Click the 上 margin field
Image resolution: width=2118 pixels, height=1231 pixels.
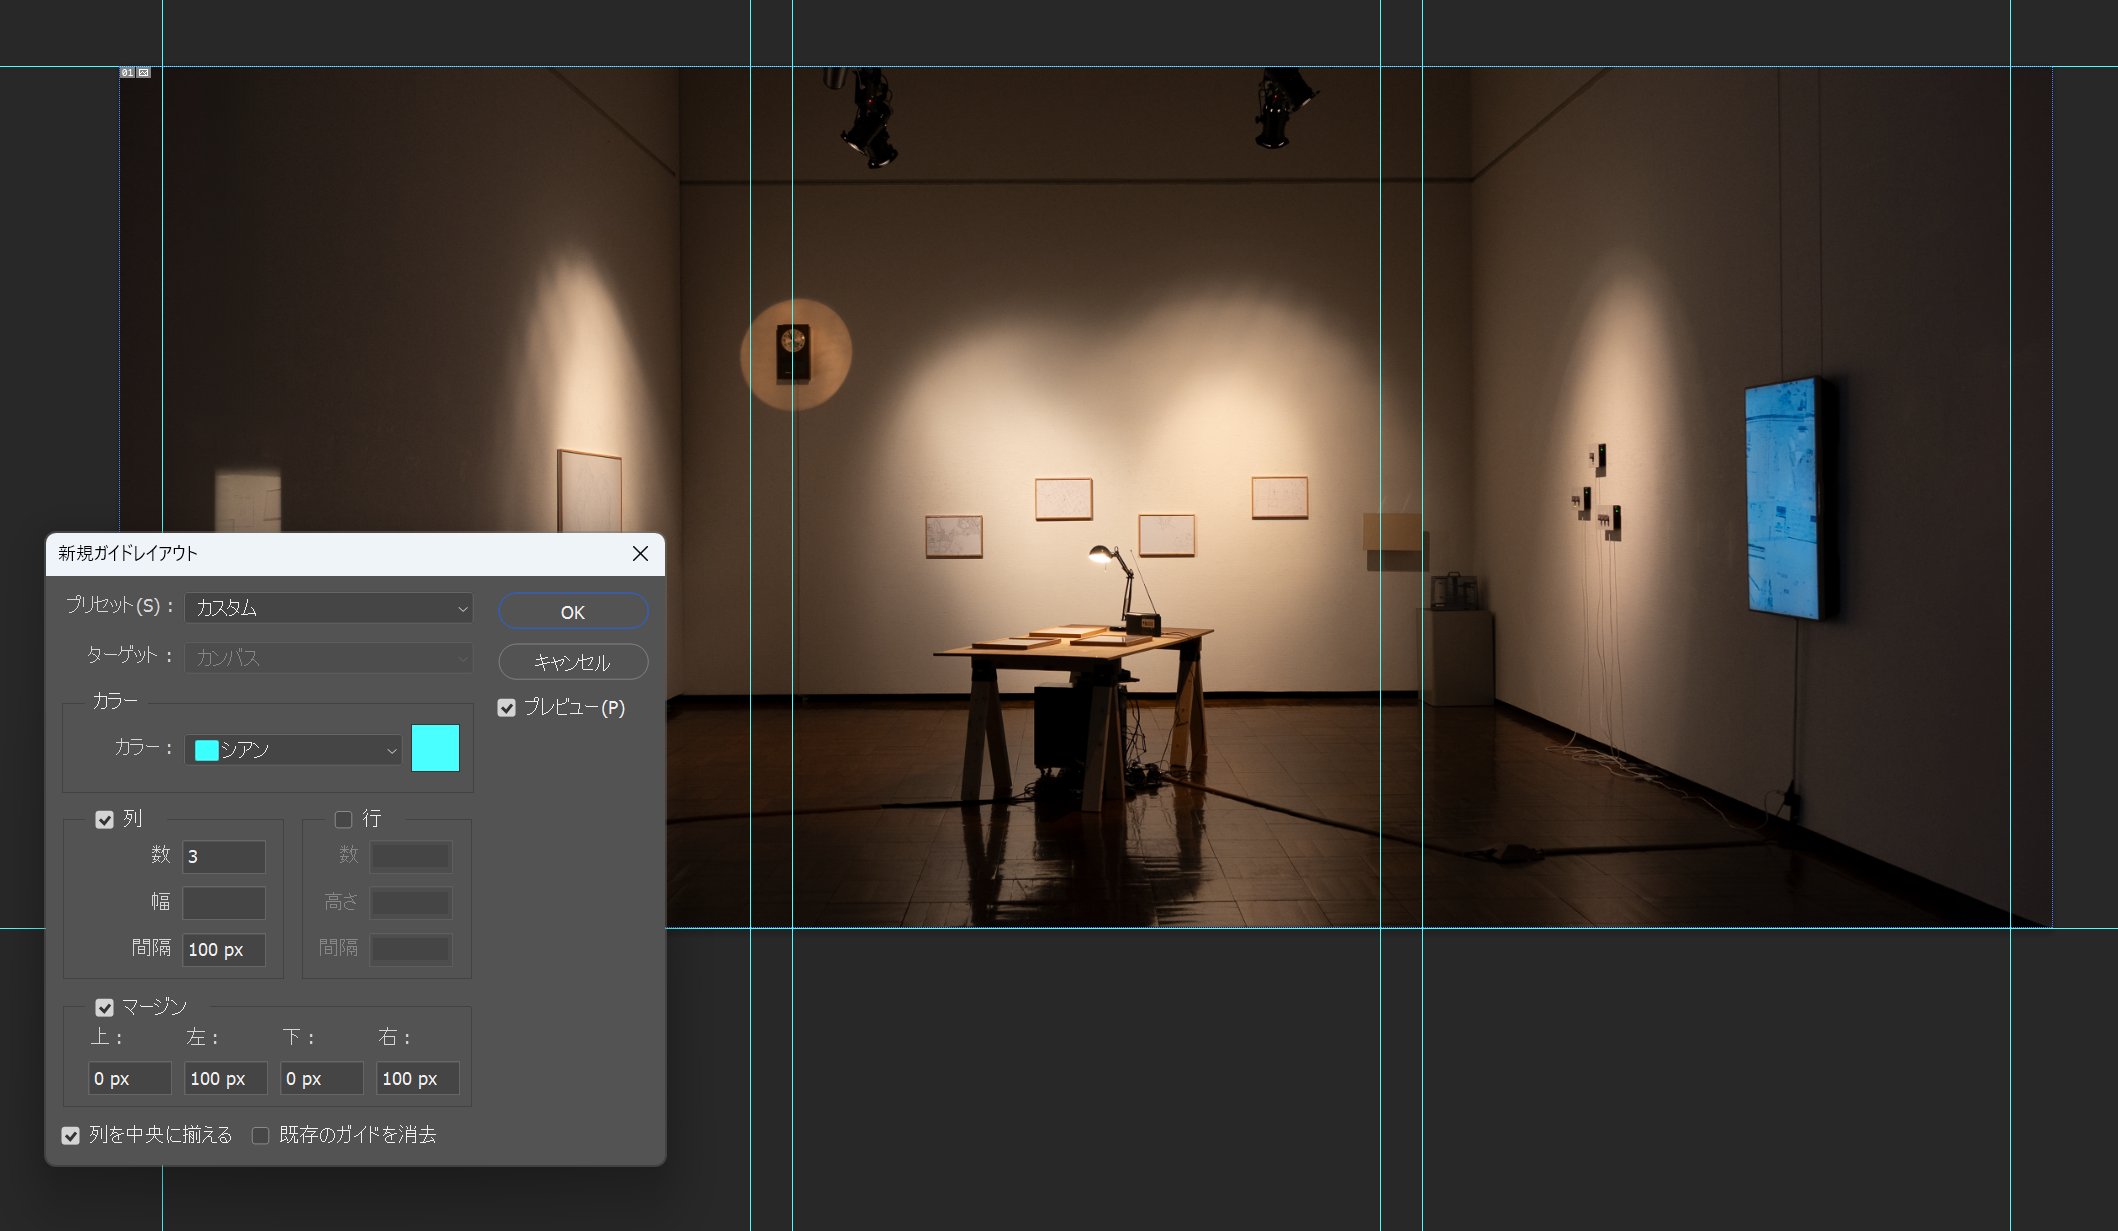pos(130,1079)
